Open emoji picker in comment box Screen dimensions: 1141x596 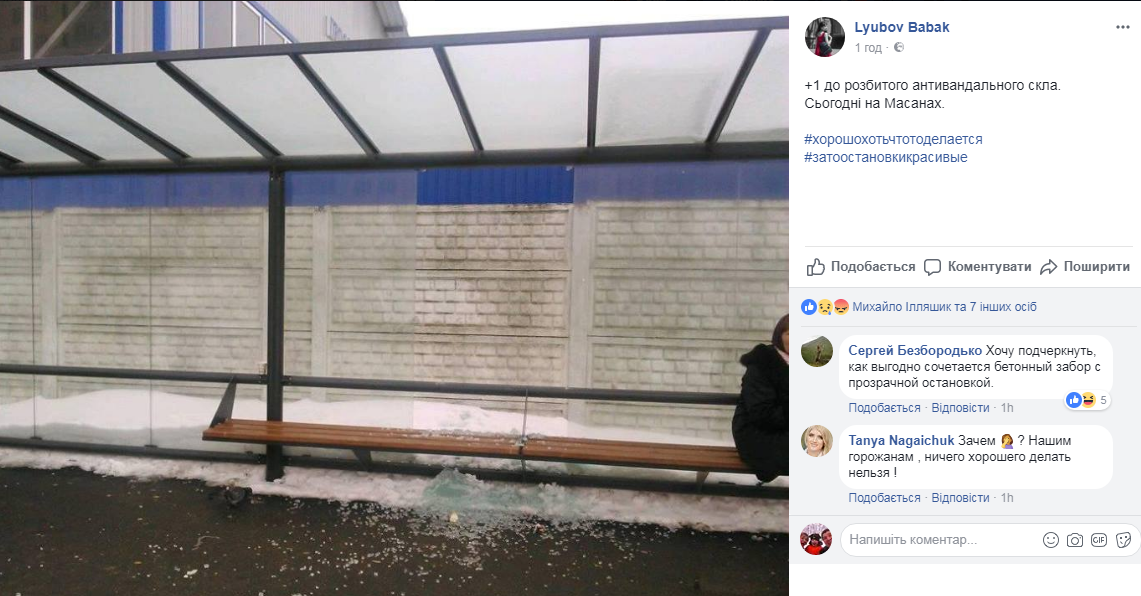point(1051,540)
